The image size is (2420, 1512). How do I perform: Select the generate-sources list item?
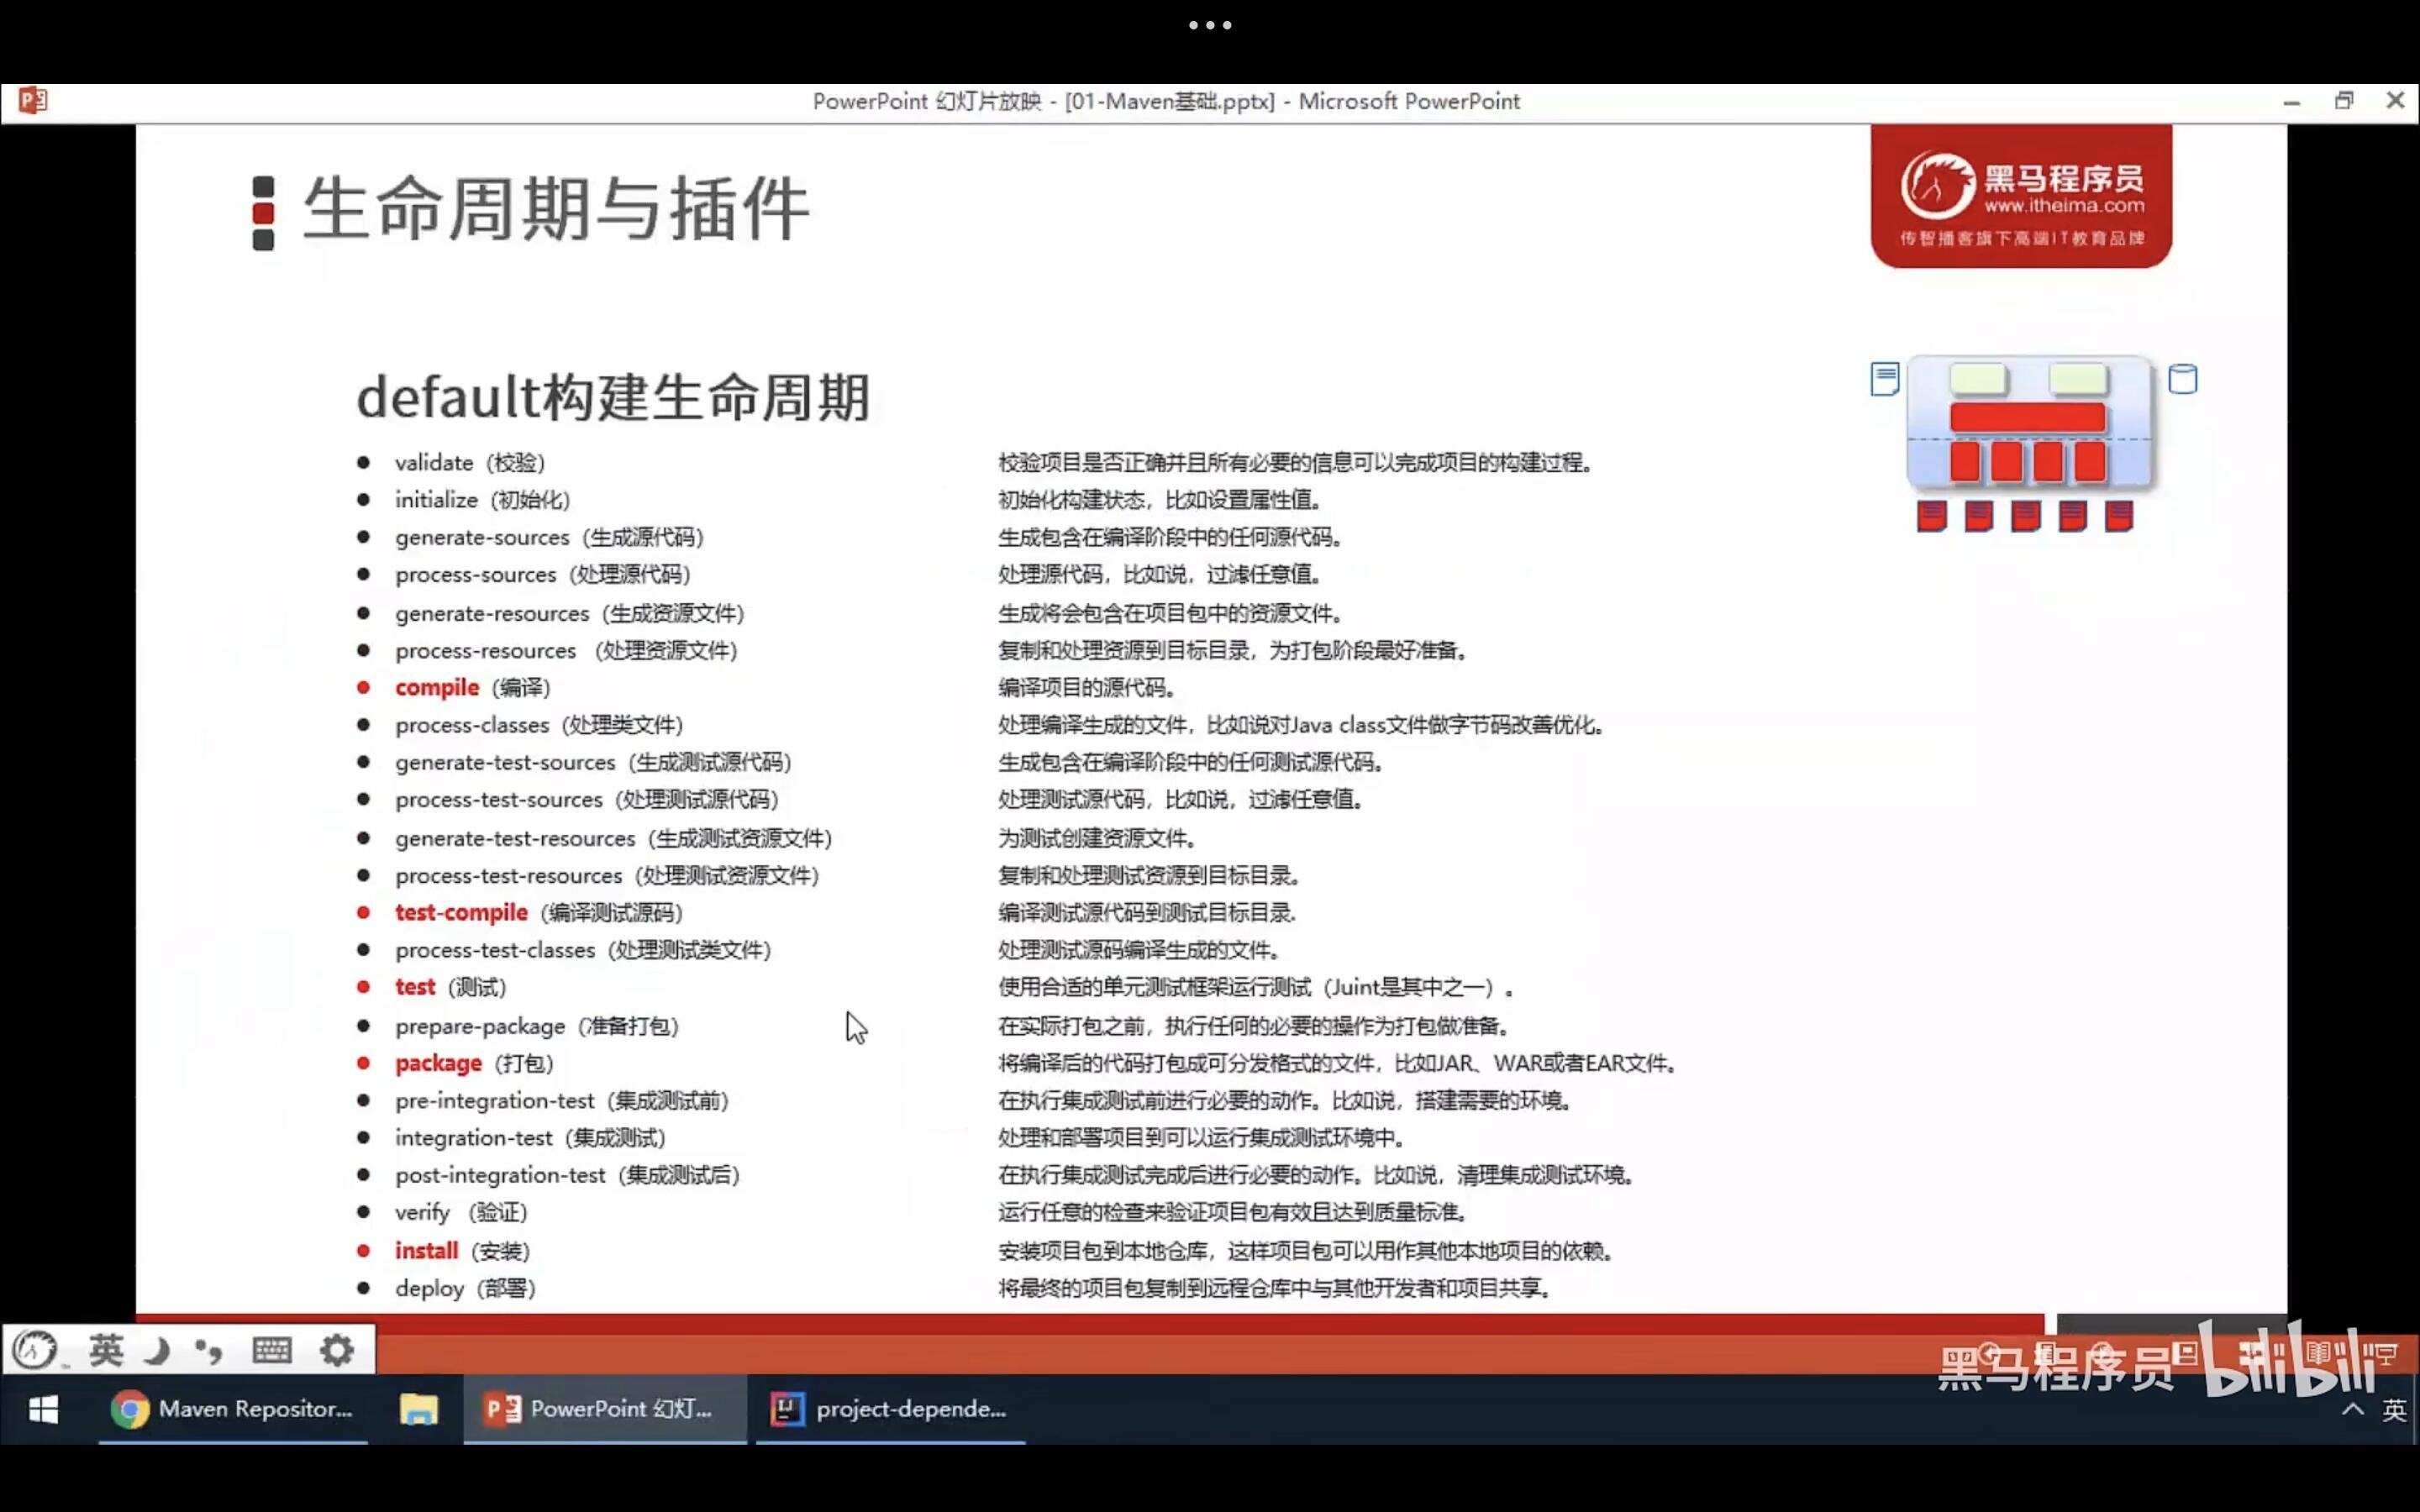[x=549, y=537]
